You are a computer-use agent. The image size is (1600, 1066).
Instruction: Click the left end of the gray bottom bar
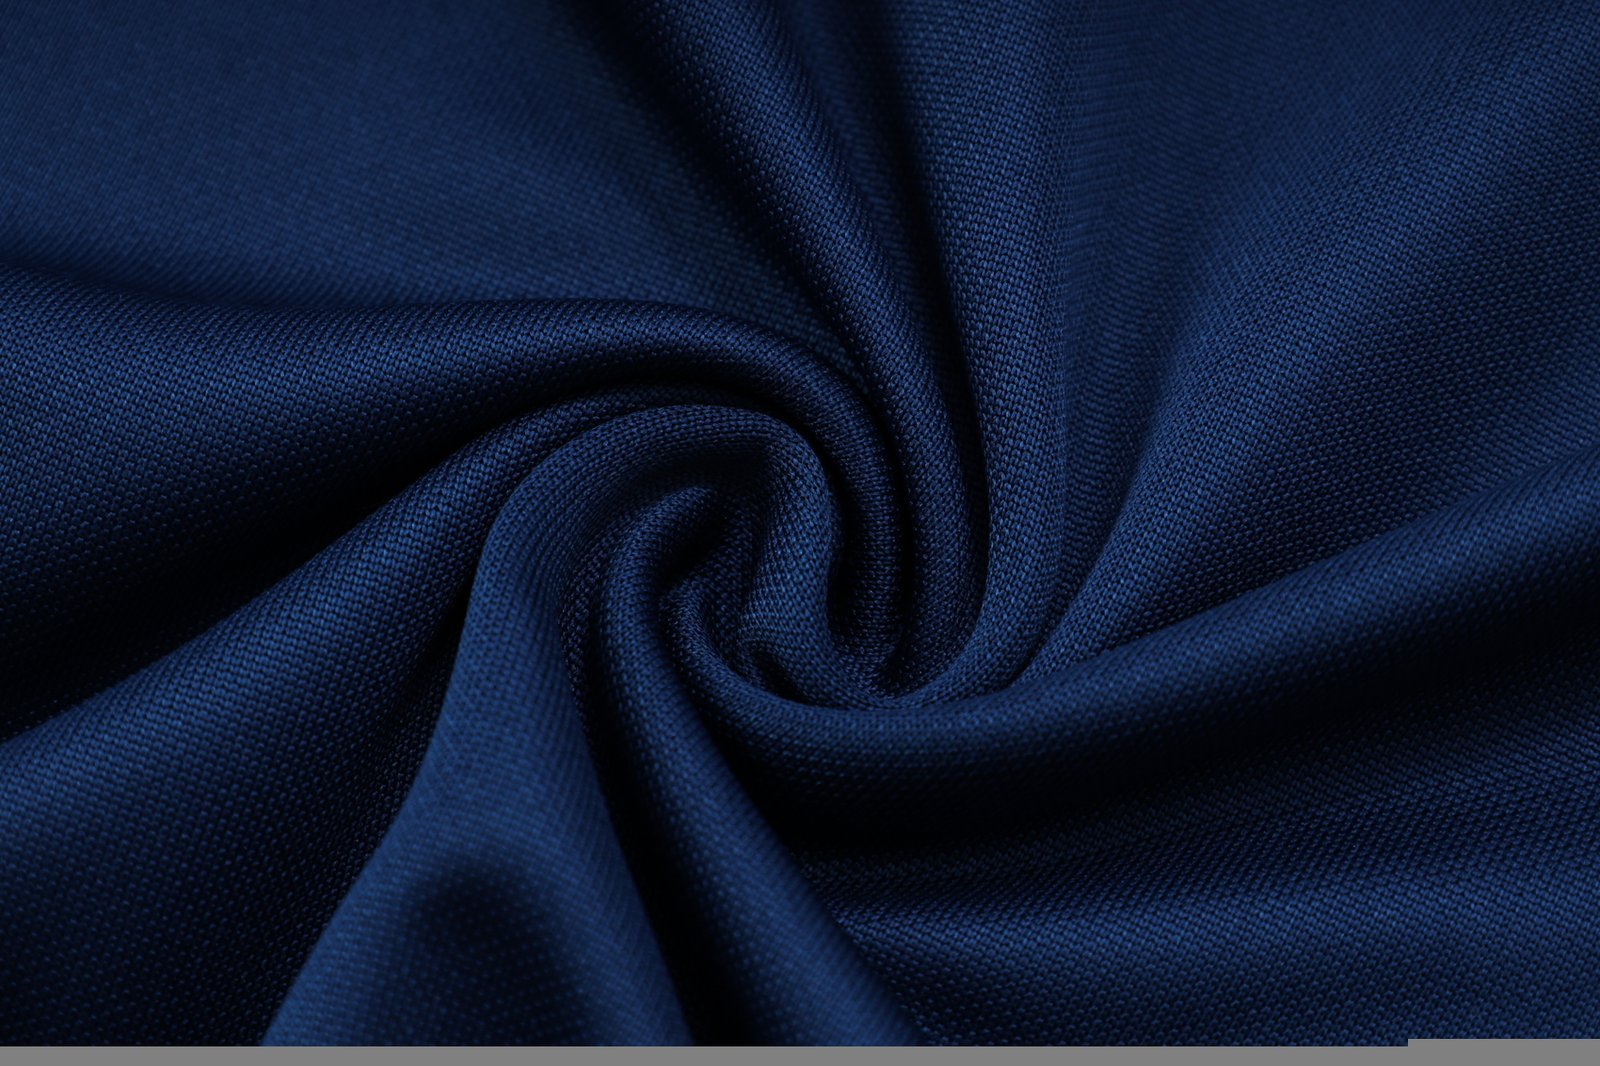30,1056
